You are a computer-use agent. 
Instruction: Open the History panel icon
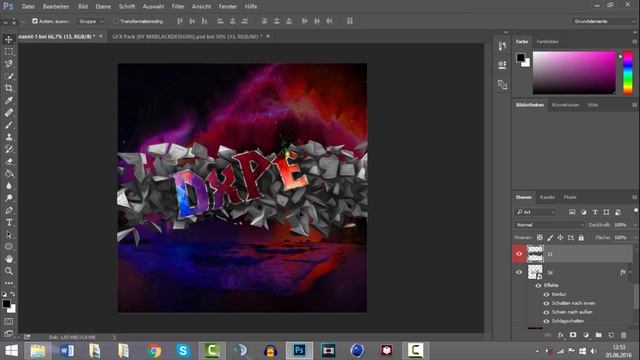(502, 46)
